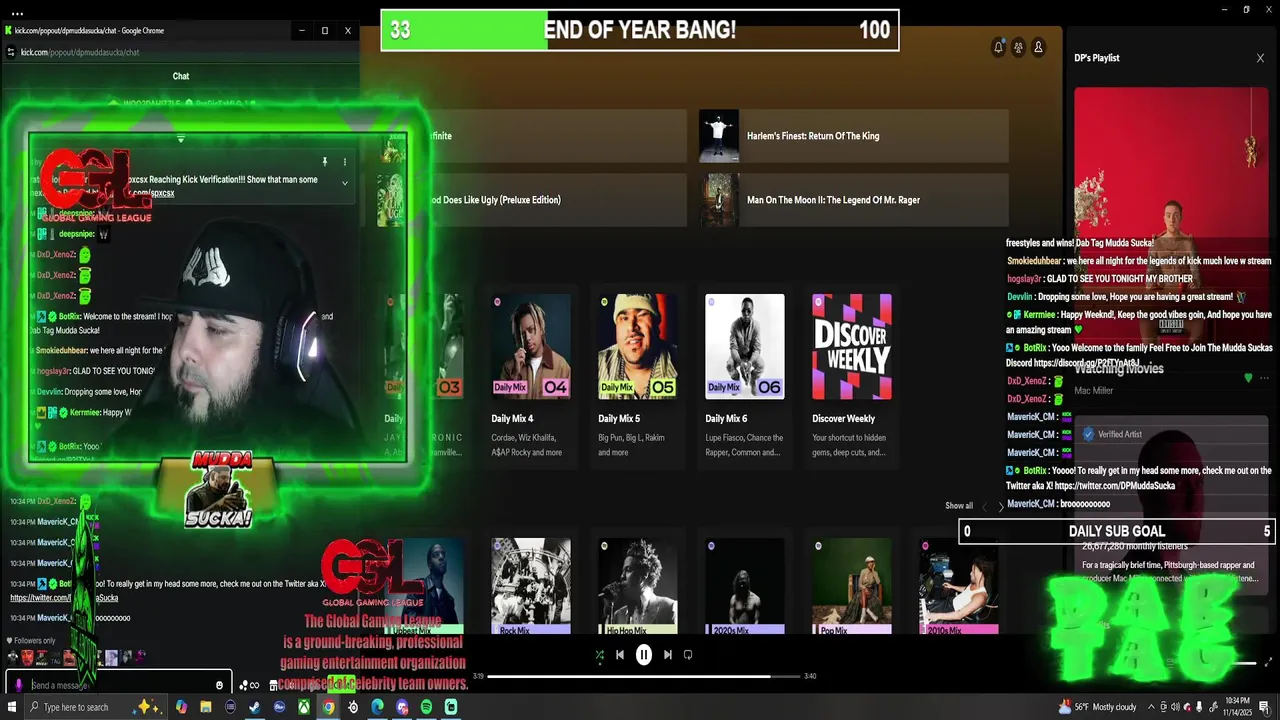Open Spotify notifications bell icon

(998, 47)
